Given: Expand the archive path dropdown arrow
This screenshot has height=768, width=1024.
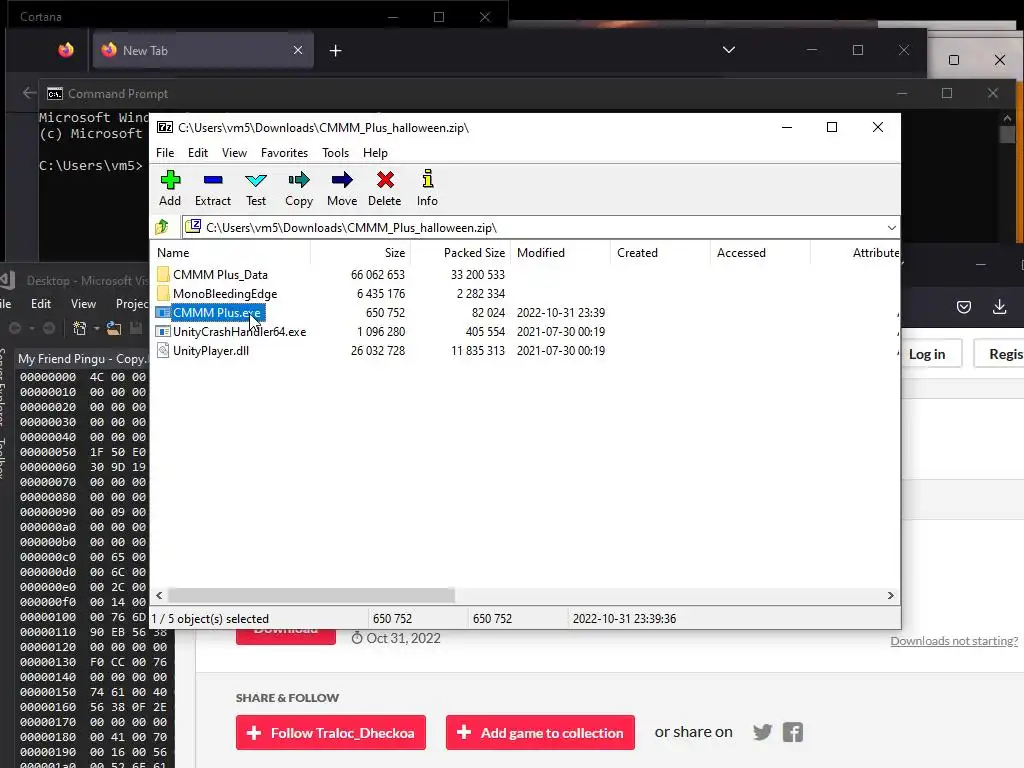Looking at the screenshot, I should click(891, 227).
